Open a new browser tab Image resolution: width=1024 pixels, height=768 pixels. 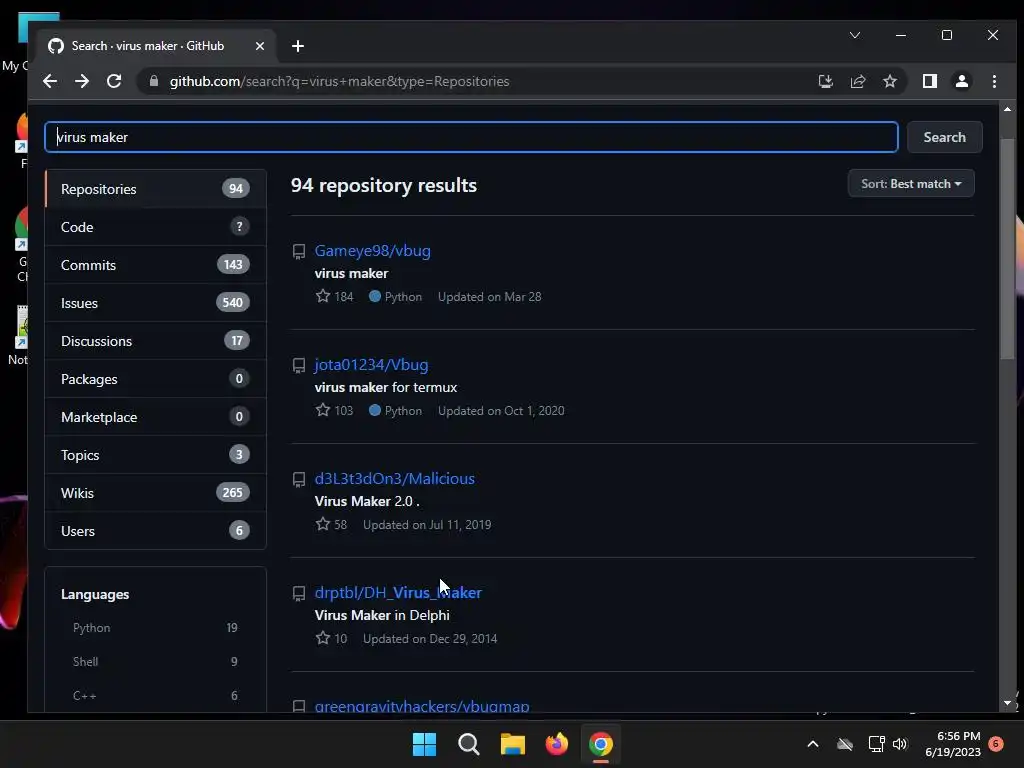pos(298,46)
